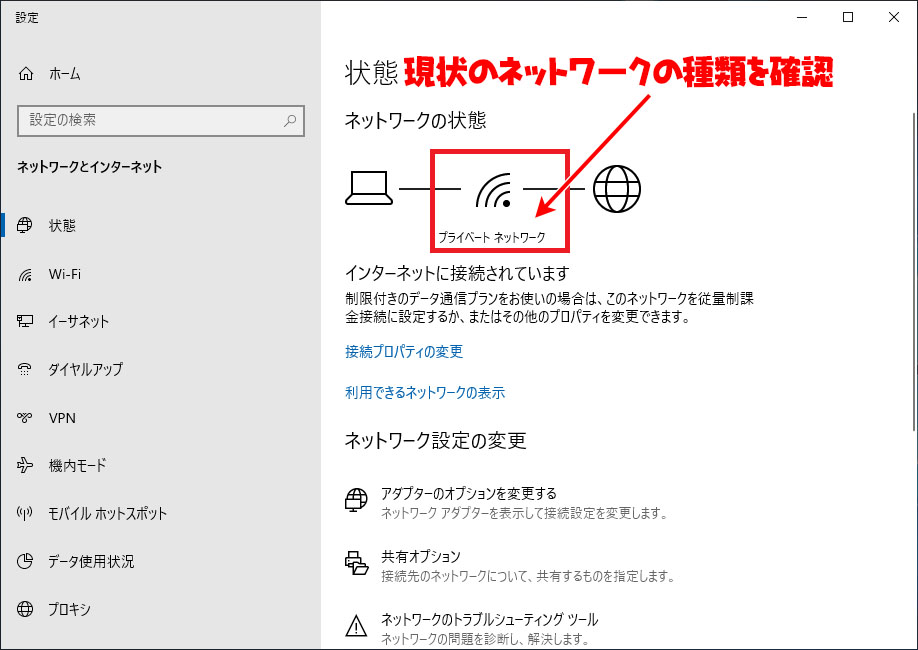Open 共有オプション setting

pyautogui.click(x=510, y=566)
